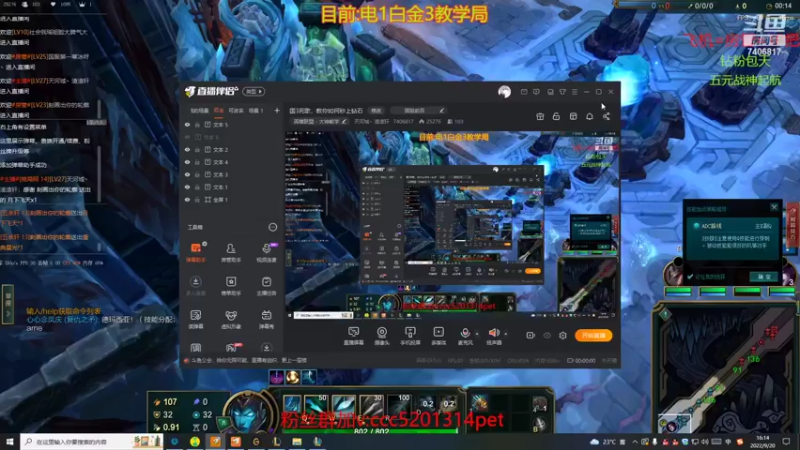Image resolution: width=800 pixels, height=450 pixels.
Task: Toggle visibility of 文本 2 layer
Action: point(187,150)
